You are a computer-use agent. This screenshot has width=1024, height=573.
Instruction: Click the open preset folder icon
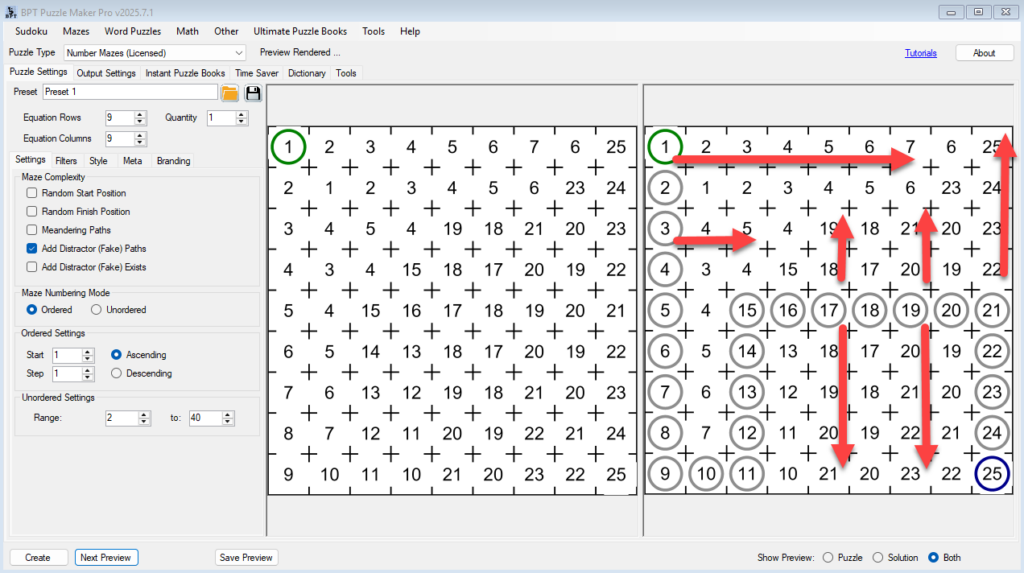tap(230, 93)
